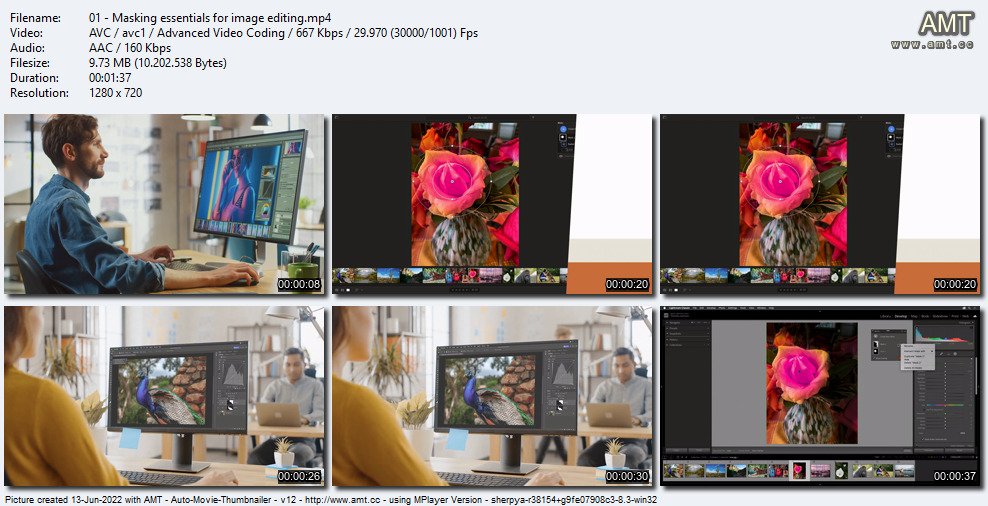The image size is (988, 506).
Task: Click the filename text '01 - Masking essentials for image editing.mp4'
Action: coord(210,18)
